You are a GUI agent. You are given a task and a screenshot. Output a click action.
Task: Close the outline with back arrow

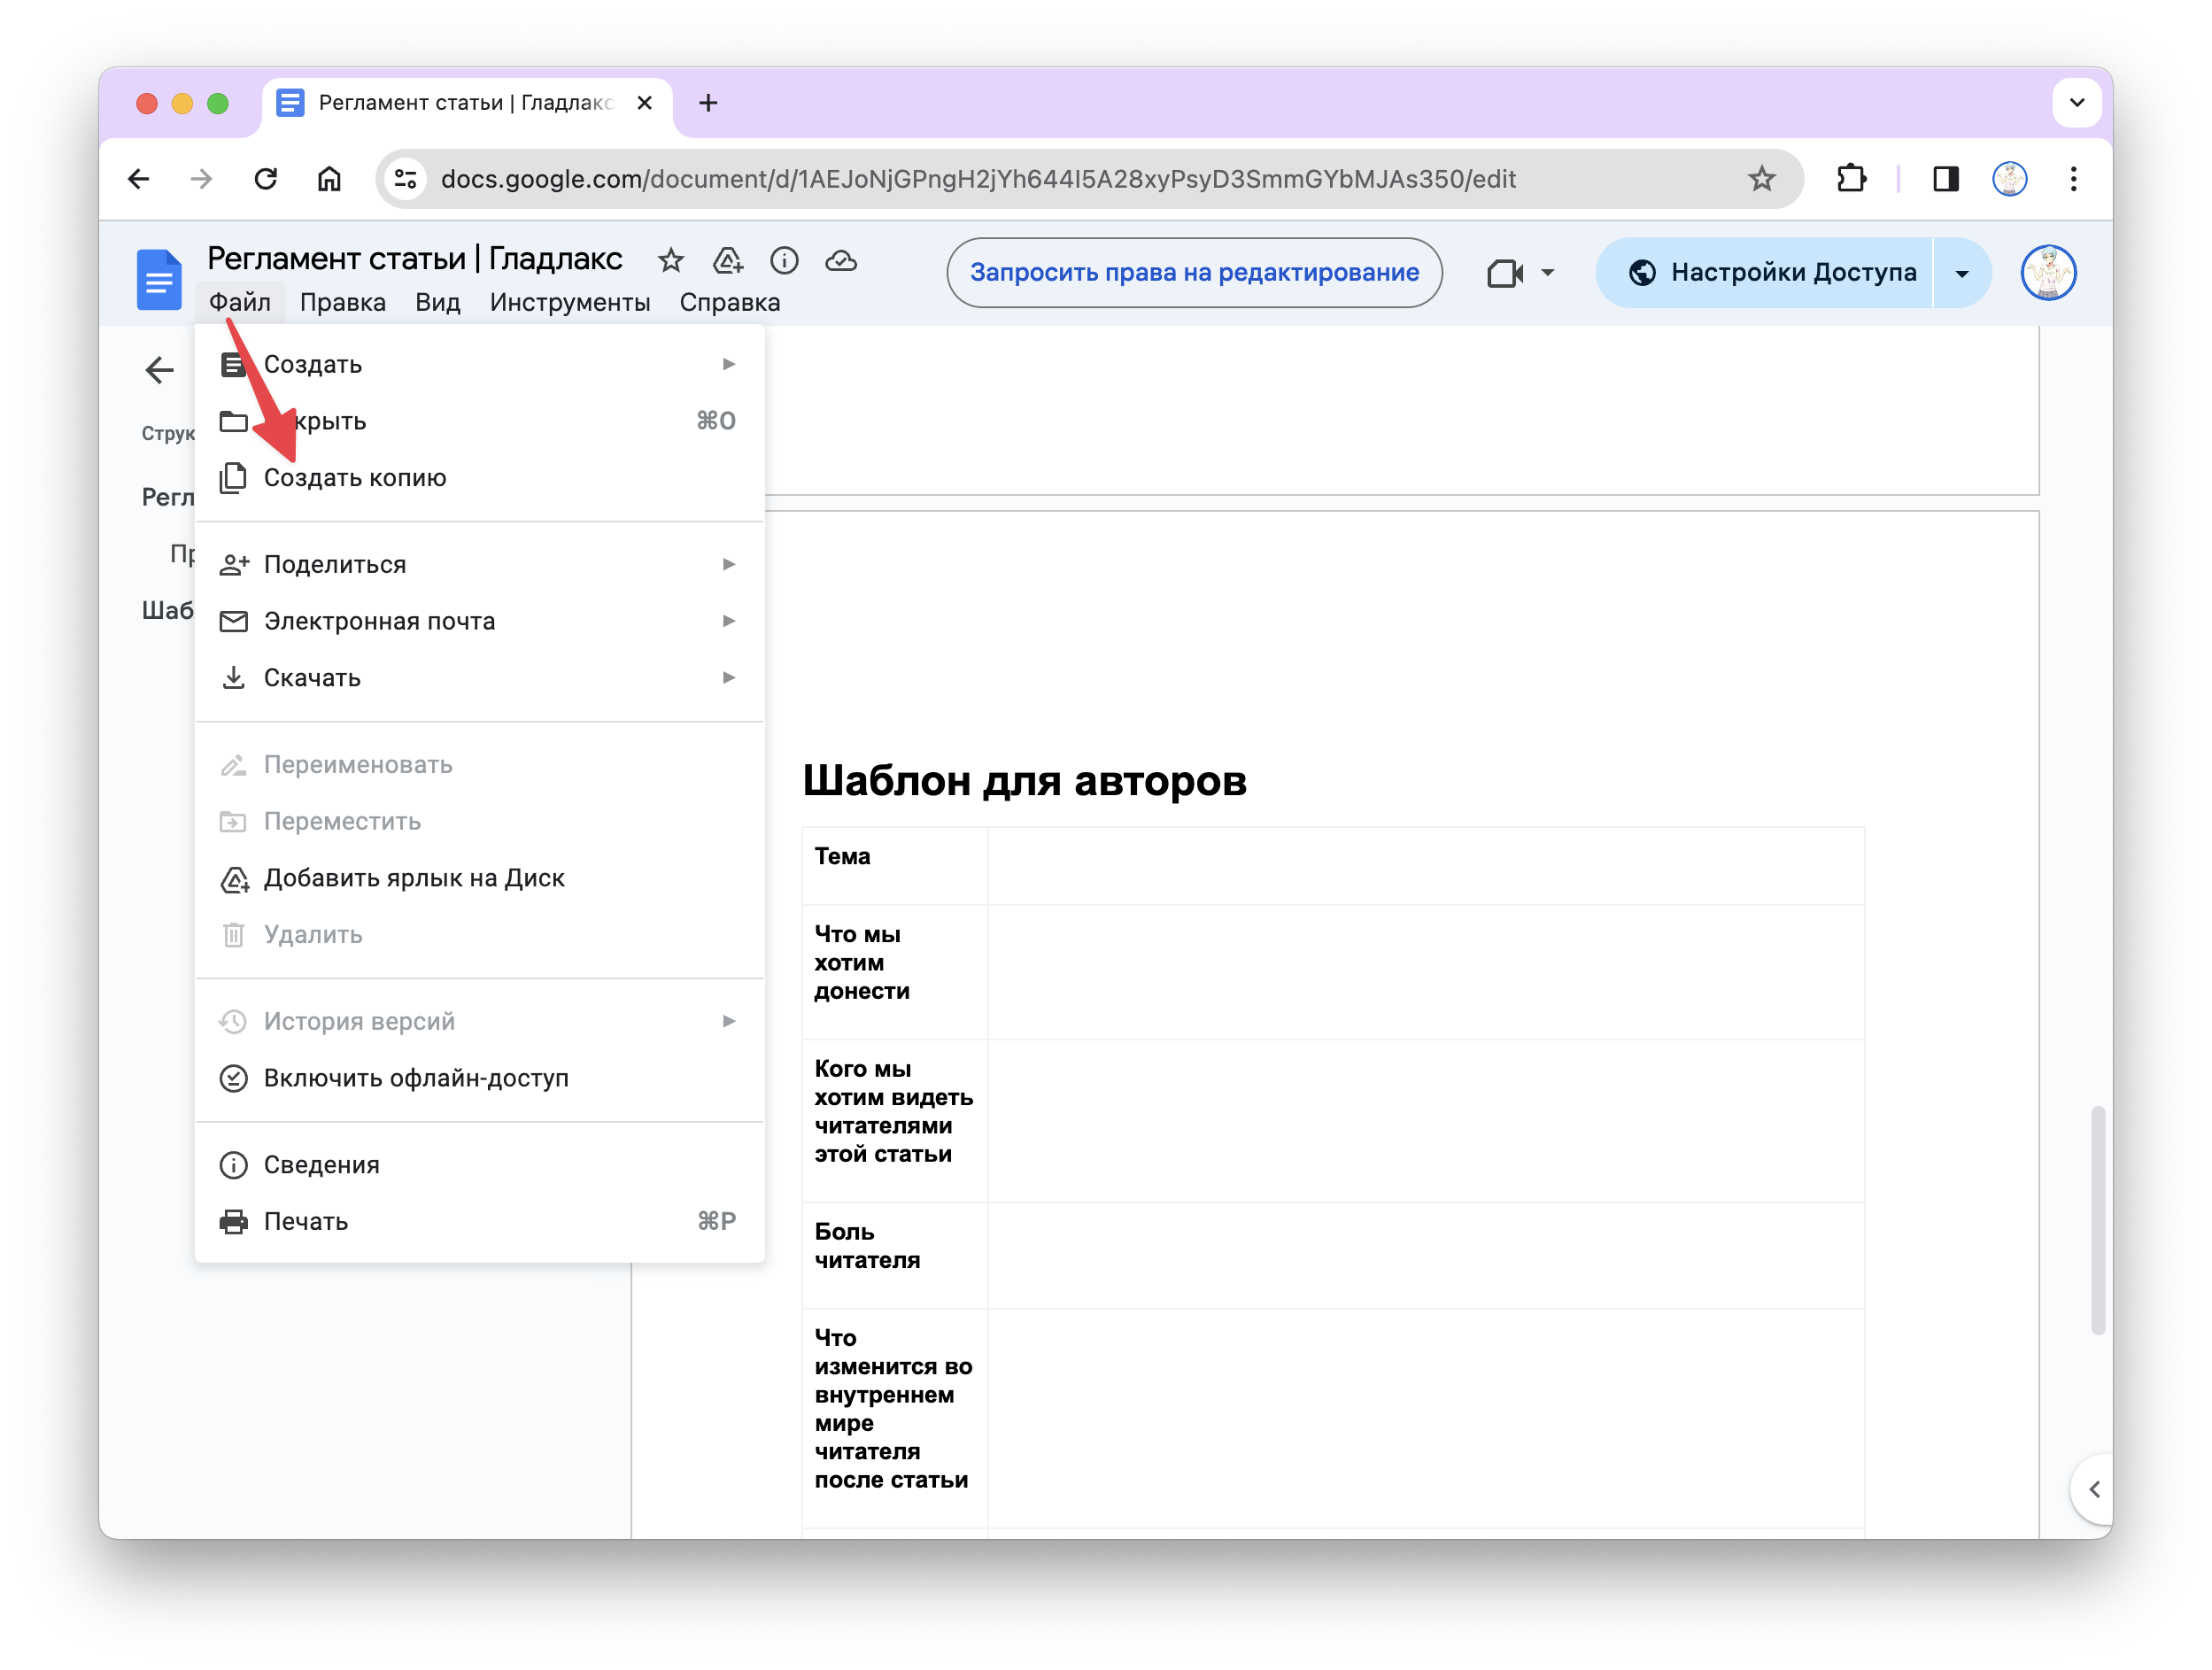click(159, 370)
